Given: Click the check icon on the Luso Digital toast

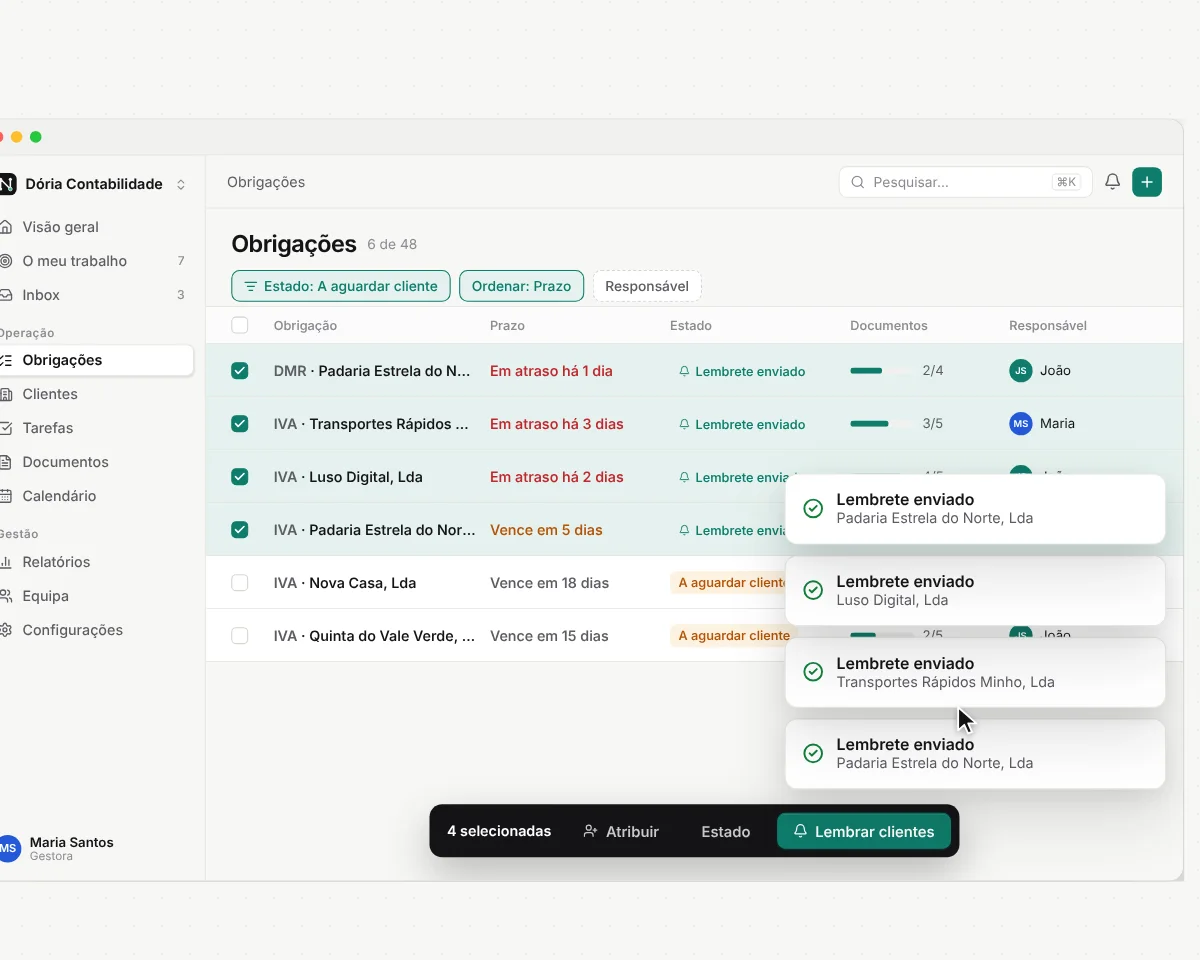Looking at the screenshot, I should pos(814,590).
